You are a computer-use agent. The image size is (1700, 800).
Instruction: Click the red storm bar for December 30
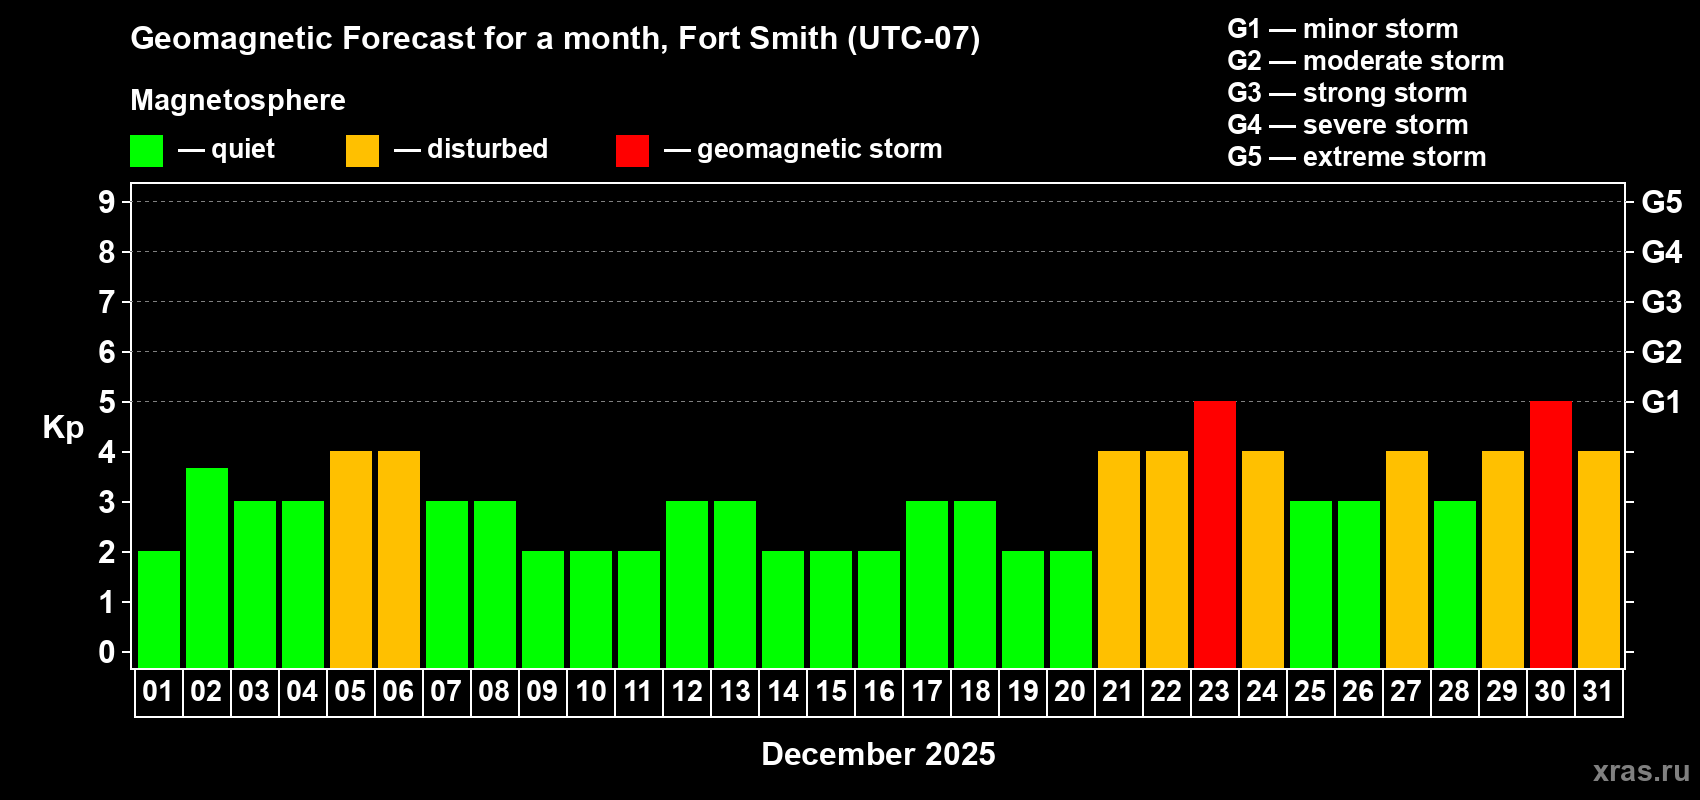(1550, 534)
